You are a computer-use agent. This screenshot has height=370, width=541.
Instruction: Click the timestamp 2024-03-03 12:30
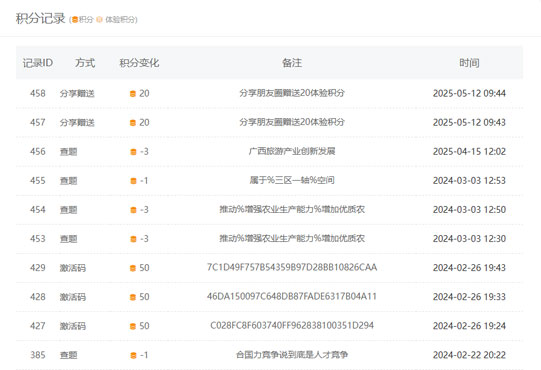469,238
